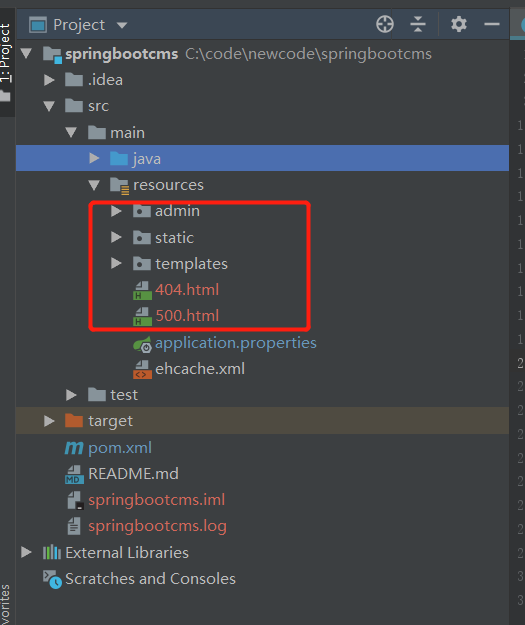Click the Scratches and Consoles icon

(x=52, y=579)
